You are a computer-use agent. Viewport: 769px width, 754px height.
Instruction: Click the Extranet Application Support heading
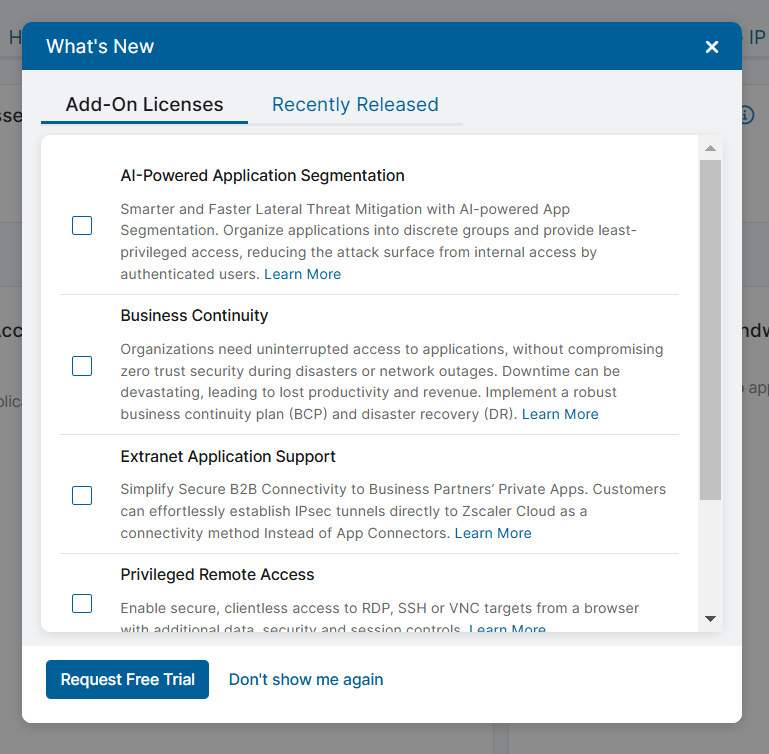[228, 456]
